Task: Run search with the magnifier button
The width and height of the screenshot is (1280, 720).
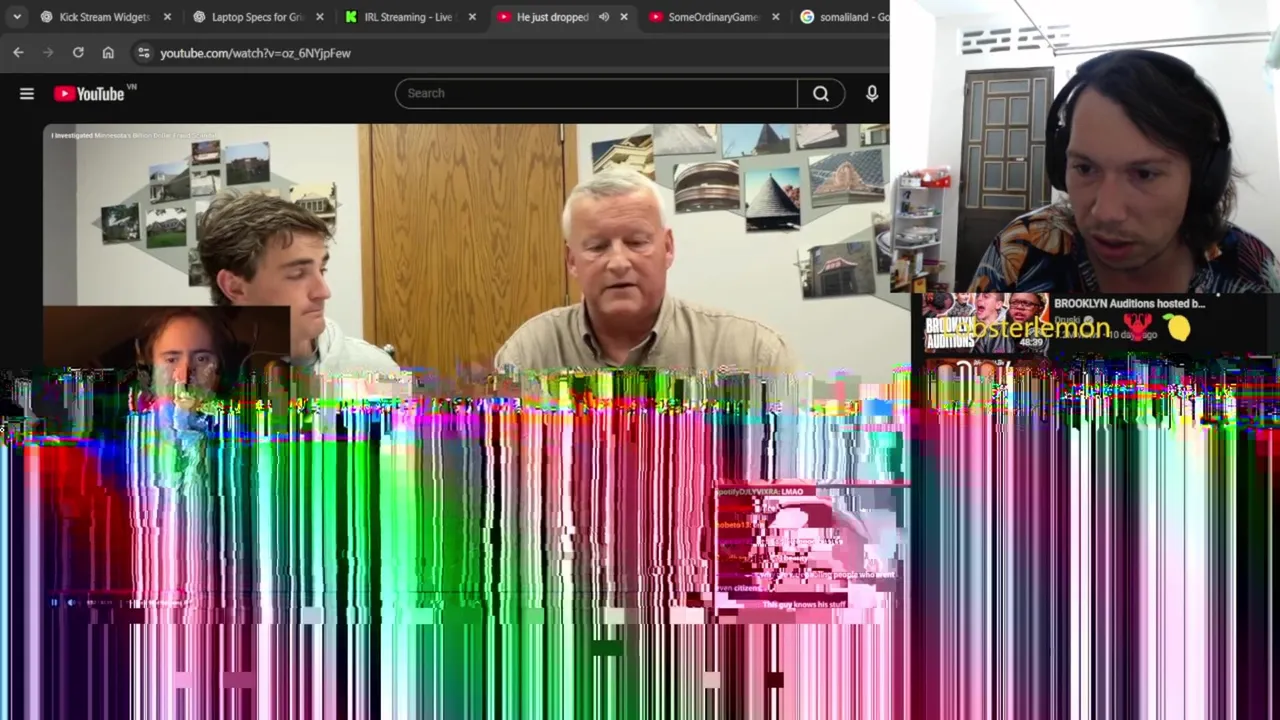Action: pyautogui.click(x=821, y=93)
